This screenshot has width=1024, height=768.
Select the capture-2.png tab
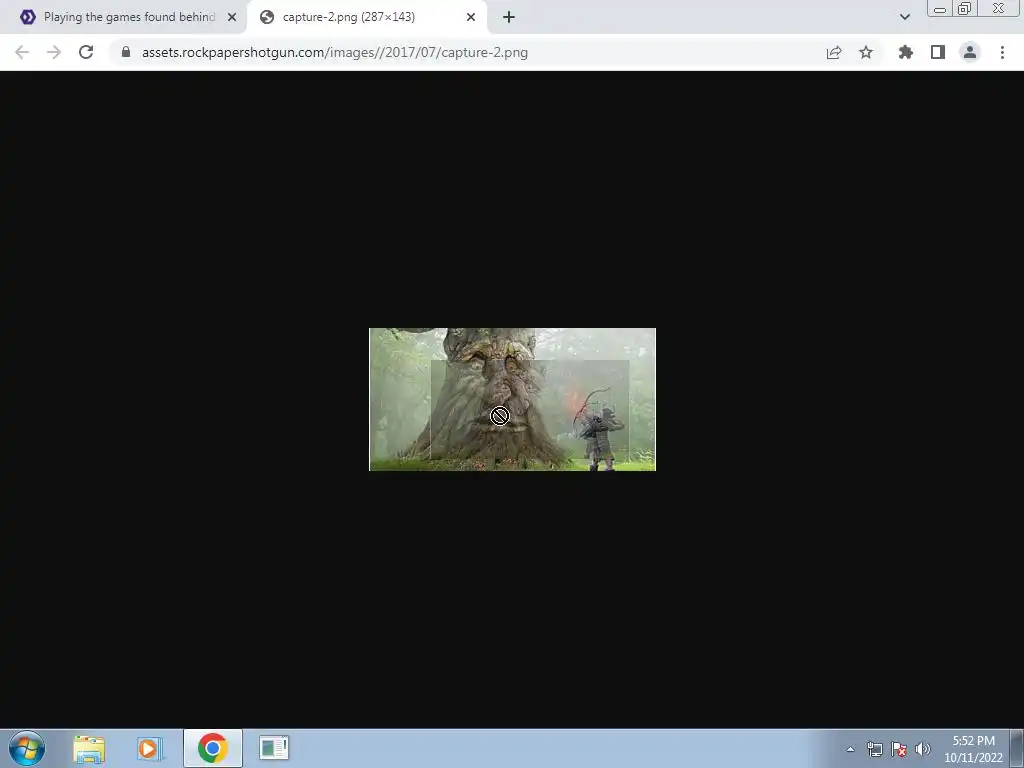tap(369, 17)
